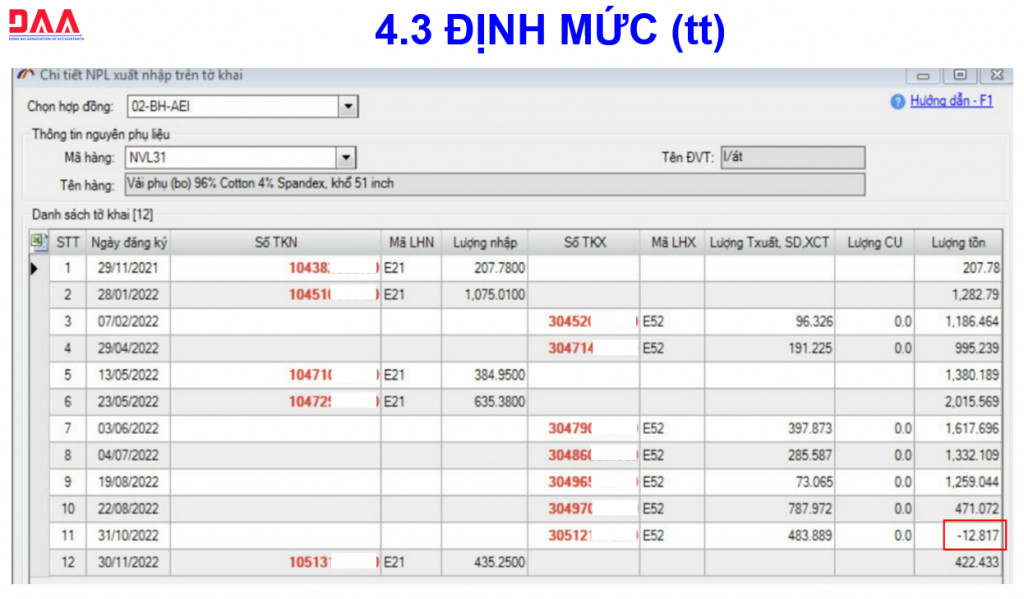Screen dimensions: 1024x599
Task: Click the Lượng tồn column header
Action: click(959, 242)
